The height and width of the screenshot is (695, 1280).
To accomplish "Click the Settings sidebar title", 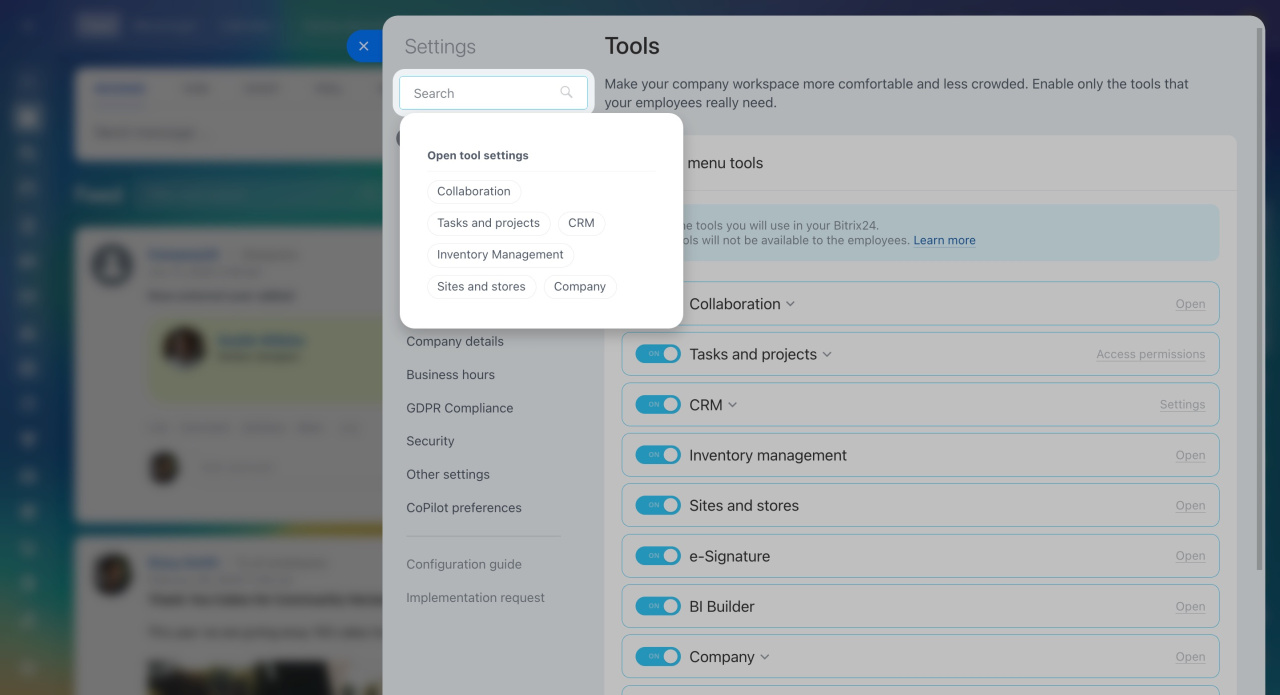I will [440, 47].
